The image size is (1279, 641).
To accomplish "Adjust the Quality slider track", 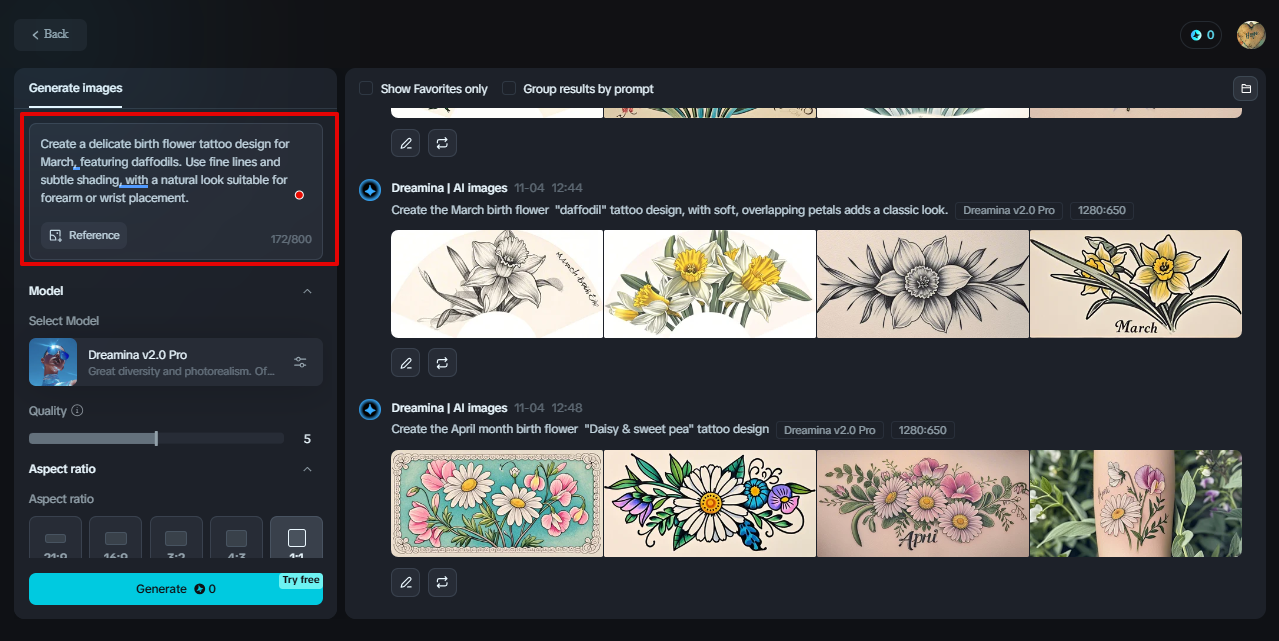I will coord(156,439).
